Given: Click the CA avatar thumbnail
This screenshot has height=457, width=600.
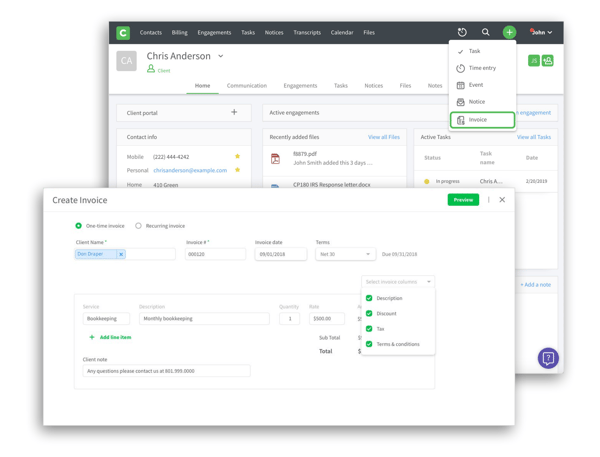Looking at the screenshot, I should coord(126,61).
